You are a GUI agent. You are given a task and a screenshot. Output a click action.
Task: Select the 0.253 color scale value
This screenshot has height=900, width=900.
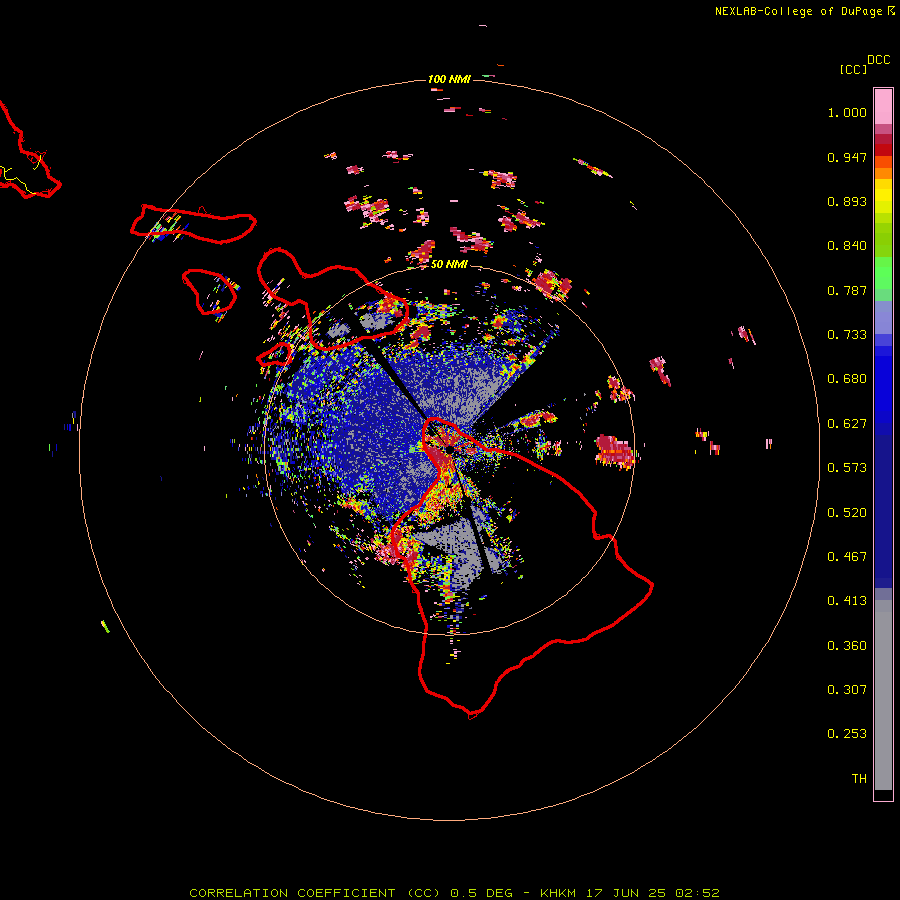tap(847, 734)
